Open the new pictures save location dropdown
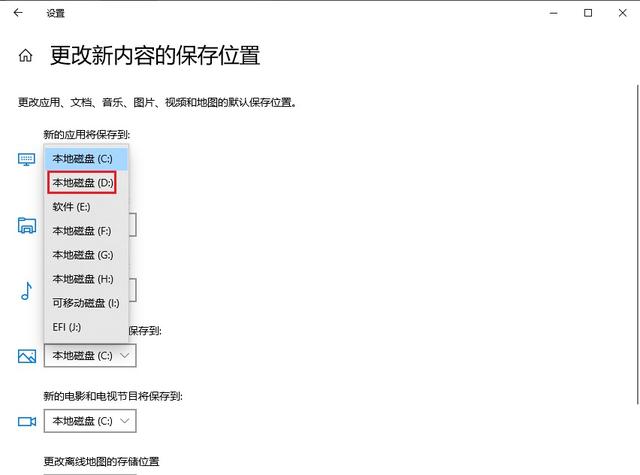Viewport: 640px width, 475px height. [x=90, y=355]
